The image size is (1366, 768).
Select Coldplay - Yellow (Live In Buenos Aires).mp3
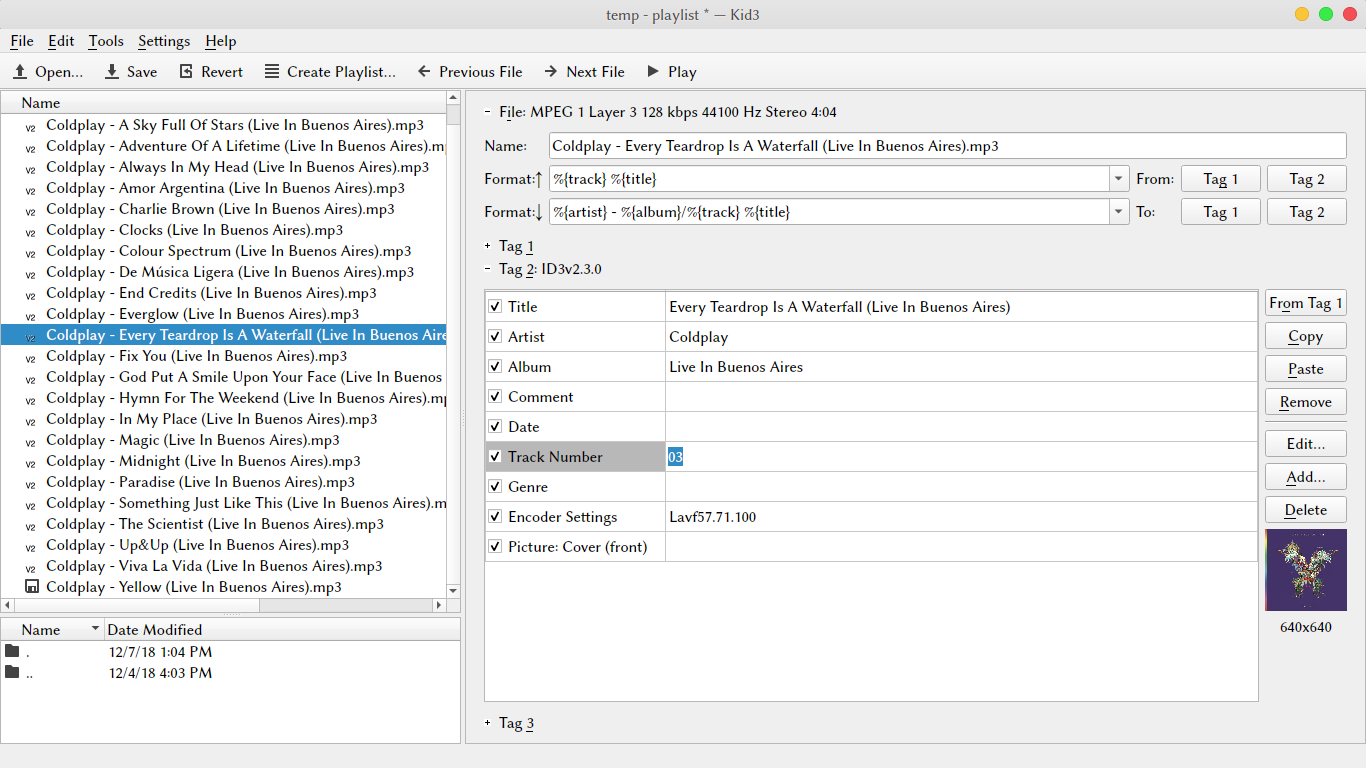(194, 587)
